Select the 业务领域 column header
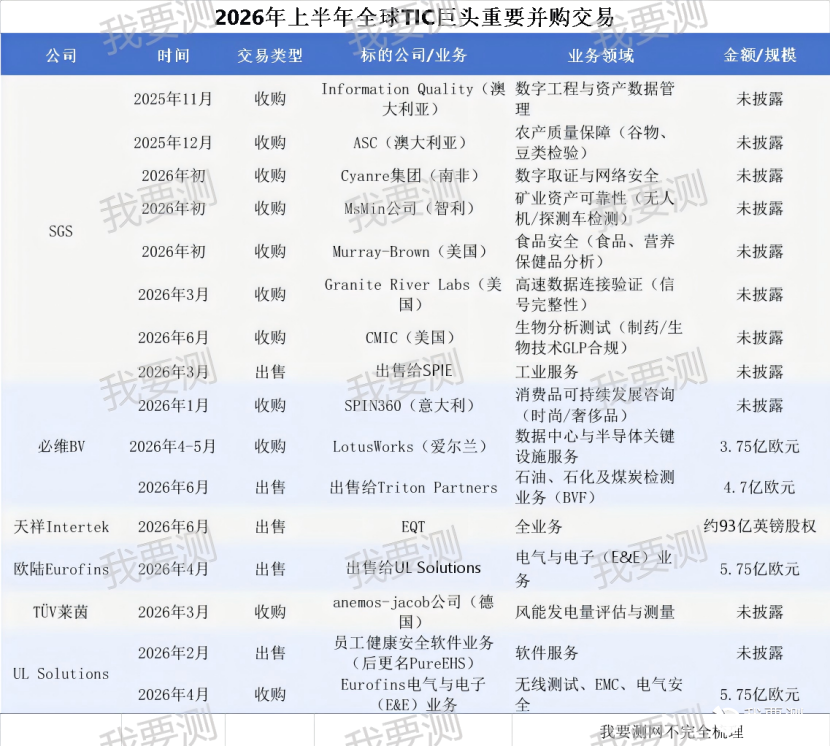This screenshot has height=747, width=830. click(x=600, y=55)
